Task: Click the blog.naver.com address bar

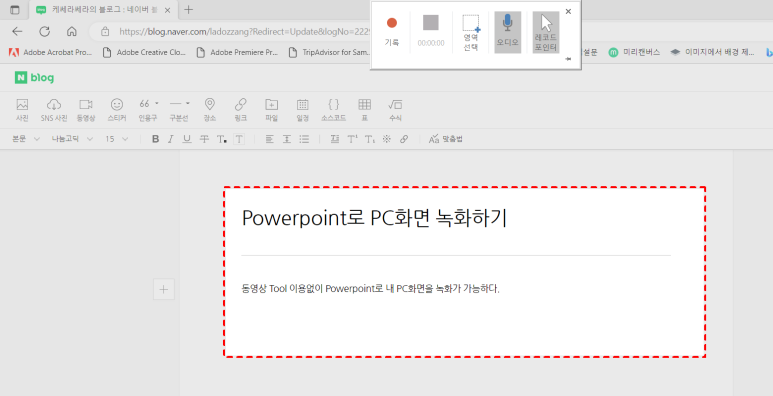Action: (x=244, y=32)
